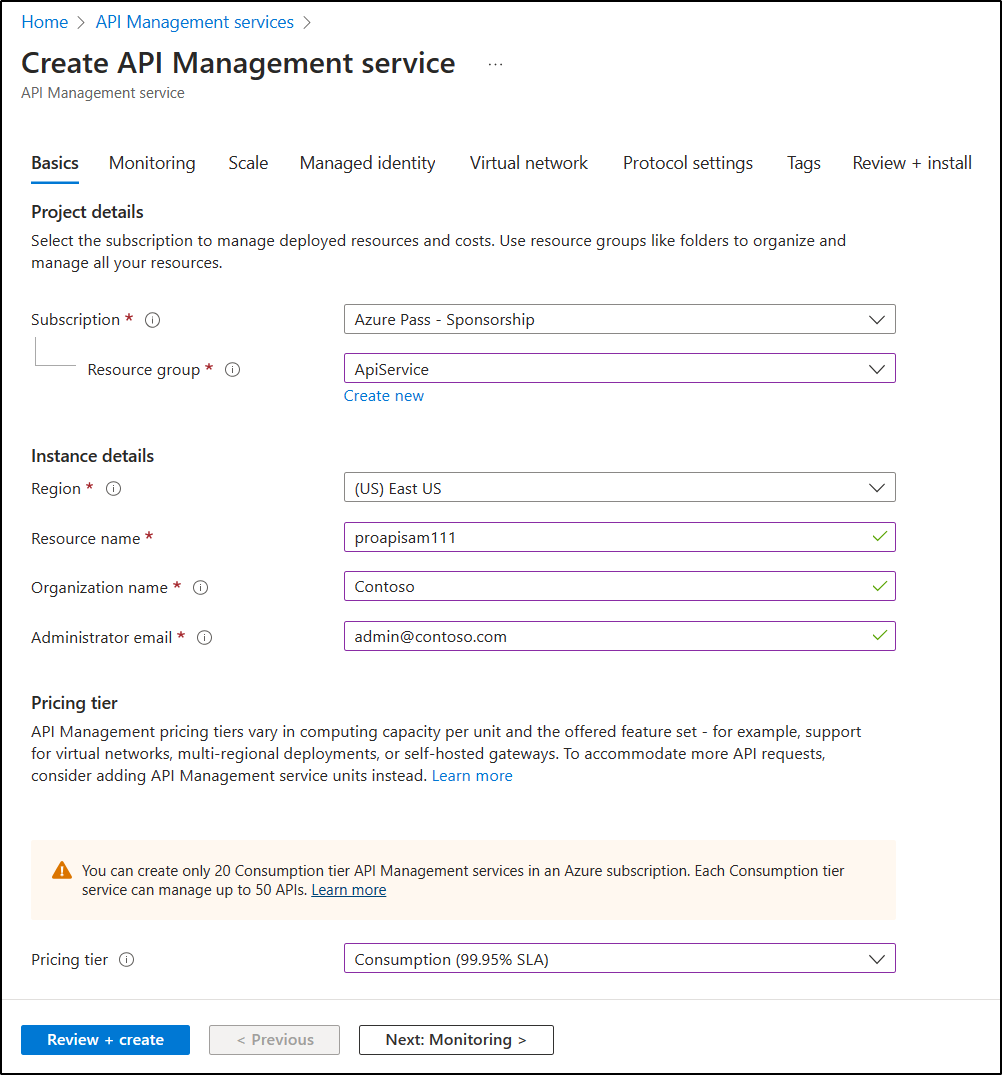Viewport: 1002px width, 1075px height.
Task: Open the Pricing tier info tooltip
Action: [126, 959]
